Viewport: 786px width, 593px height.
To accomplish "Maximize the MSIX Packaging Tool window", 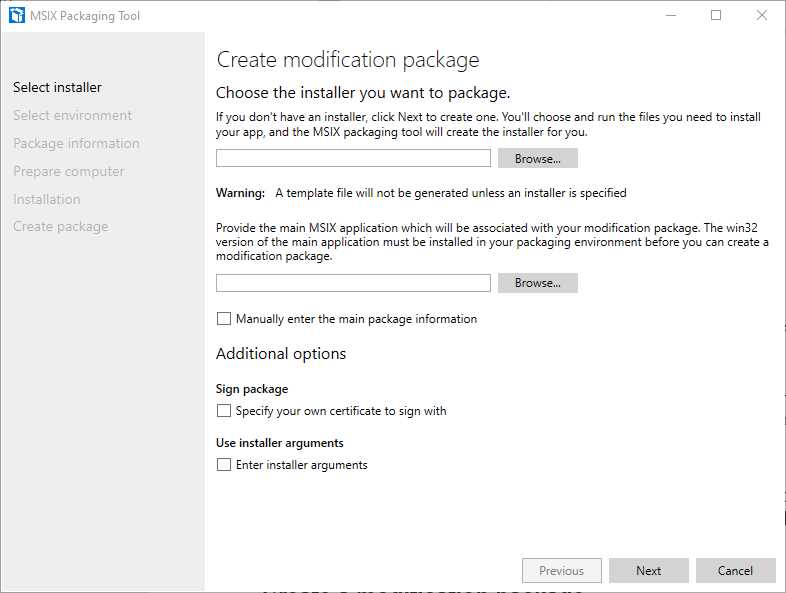I will tap(716, 15).
